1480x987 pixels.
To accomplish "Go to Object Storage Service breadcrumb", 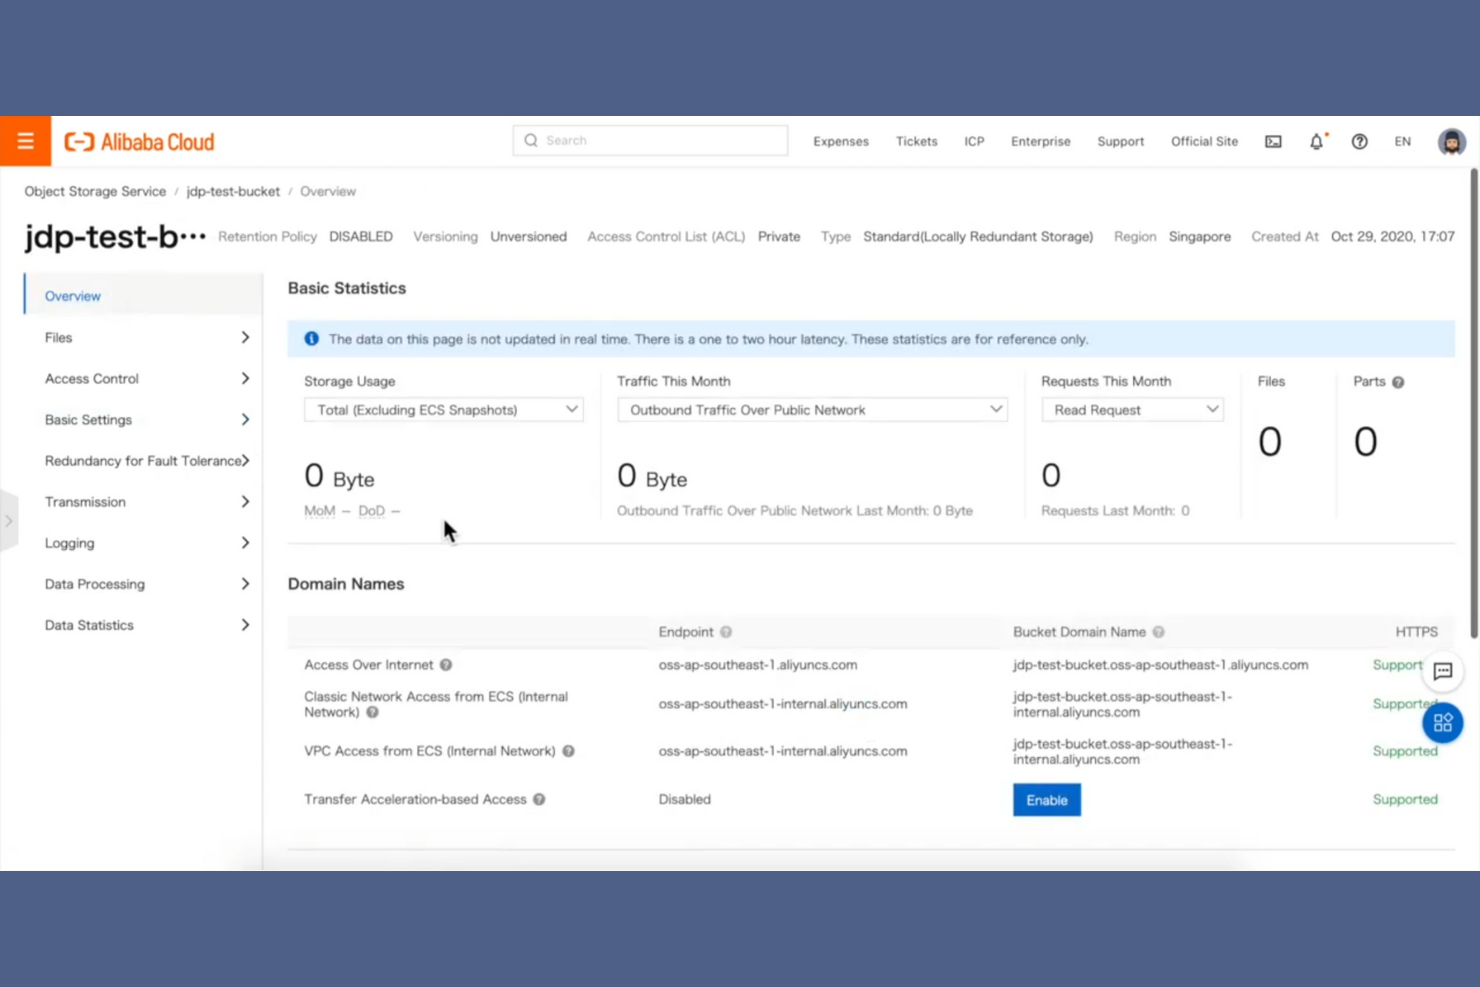I will pos(95,192).
